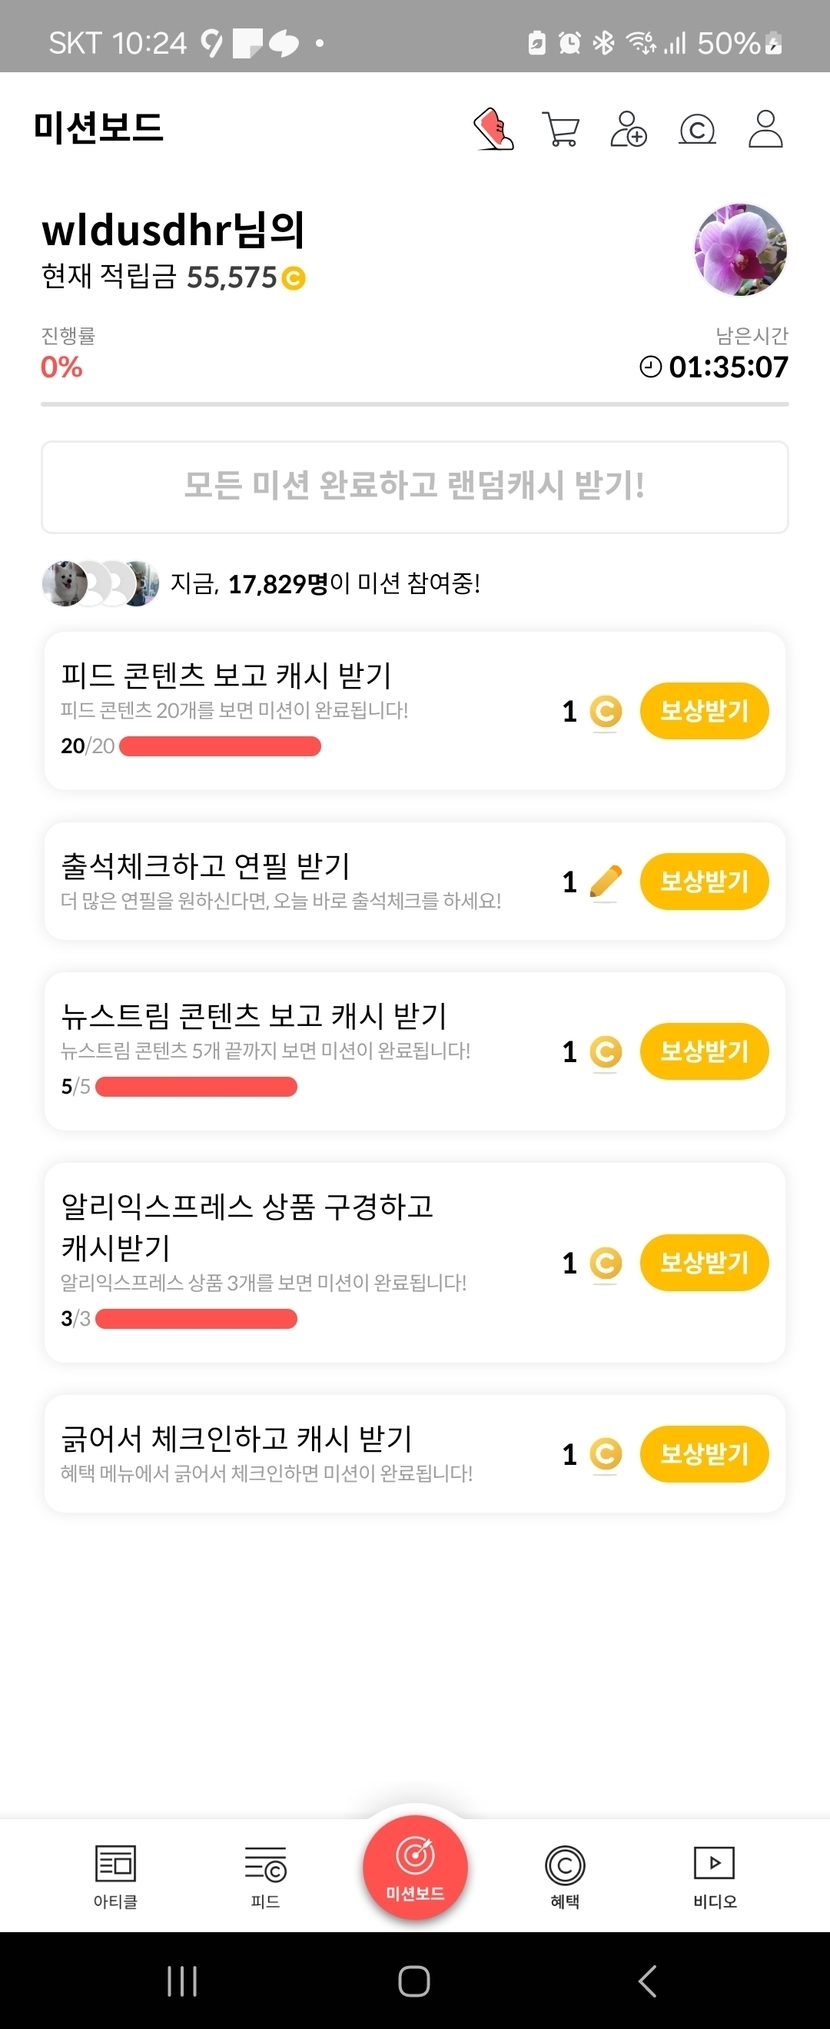Open the cash coin icon in header
The height and width of the screenshot is (2029, 830).
pyautogui.click(x=697, y=129)
